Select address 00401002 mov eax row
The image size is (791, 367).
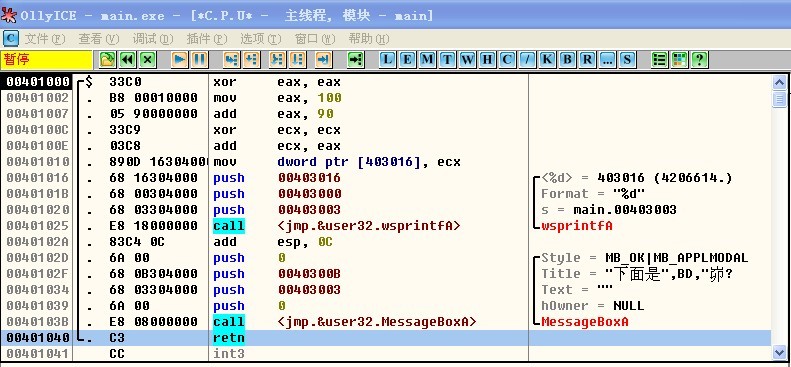(x=386, y=98)
